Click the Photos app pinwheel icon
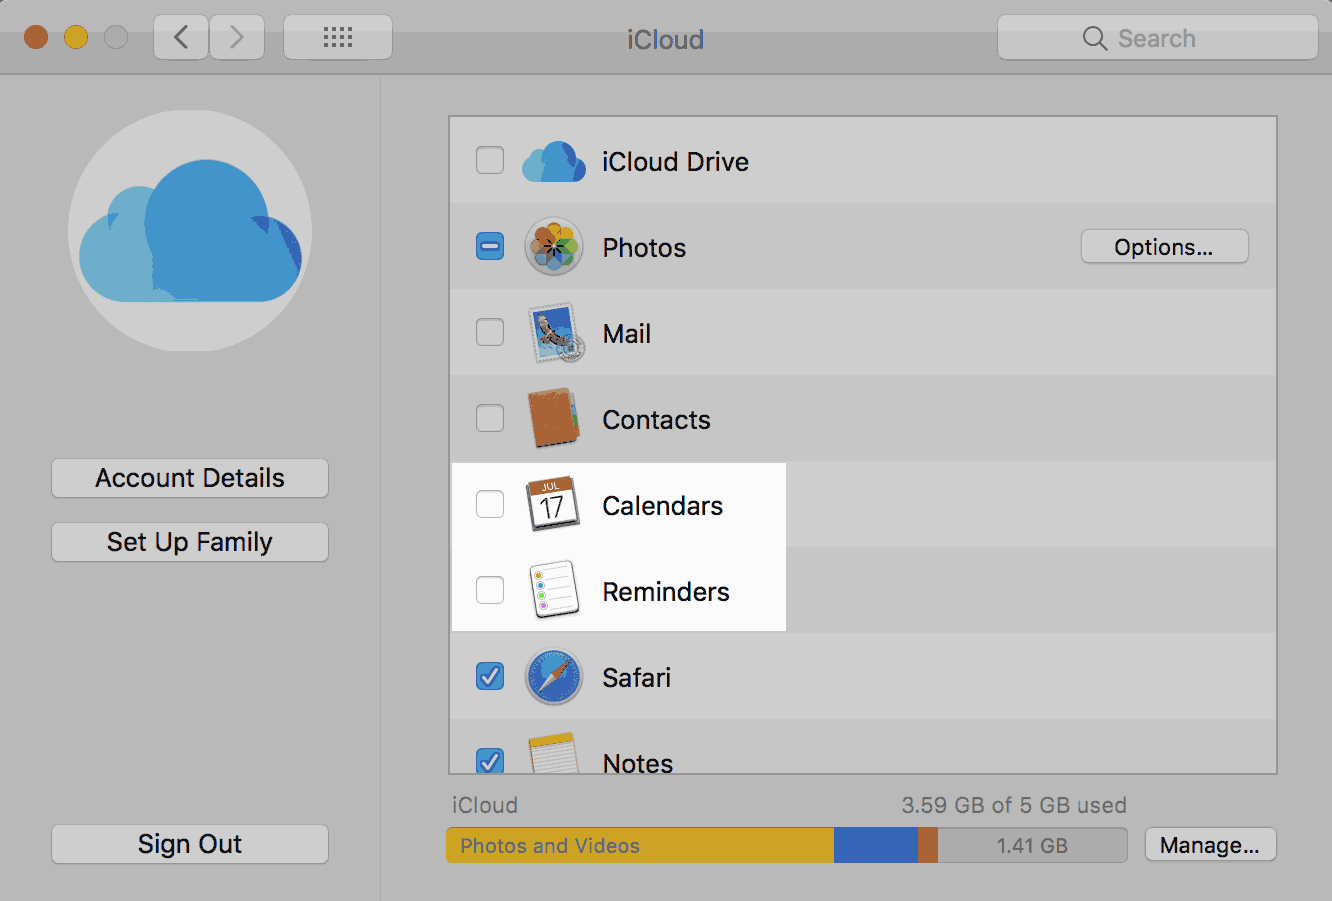Image resolution: width=1332 pixels, height=901 pixels. pos(554,247)
